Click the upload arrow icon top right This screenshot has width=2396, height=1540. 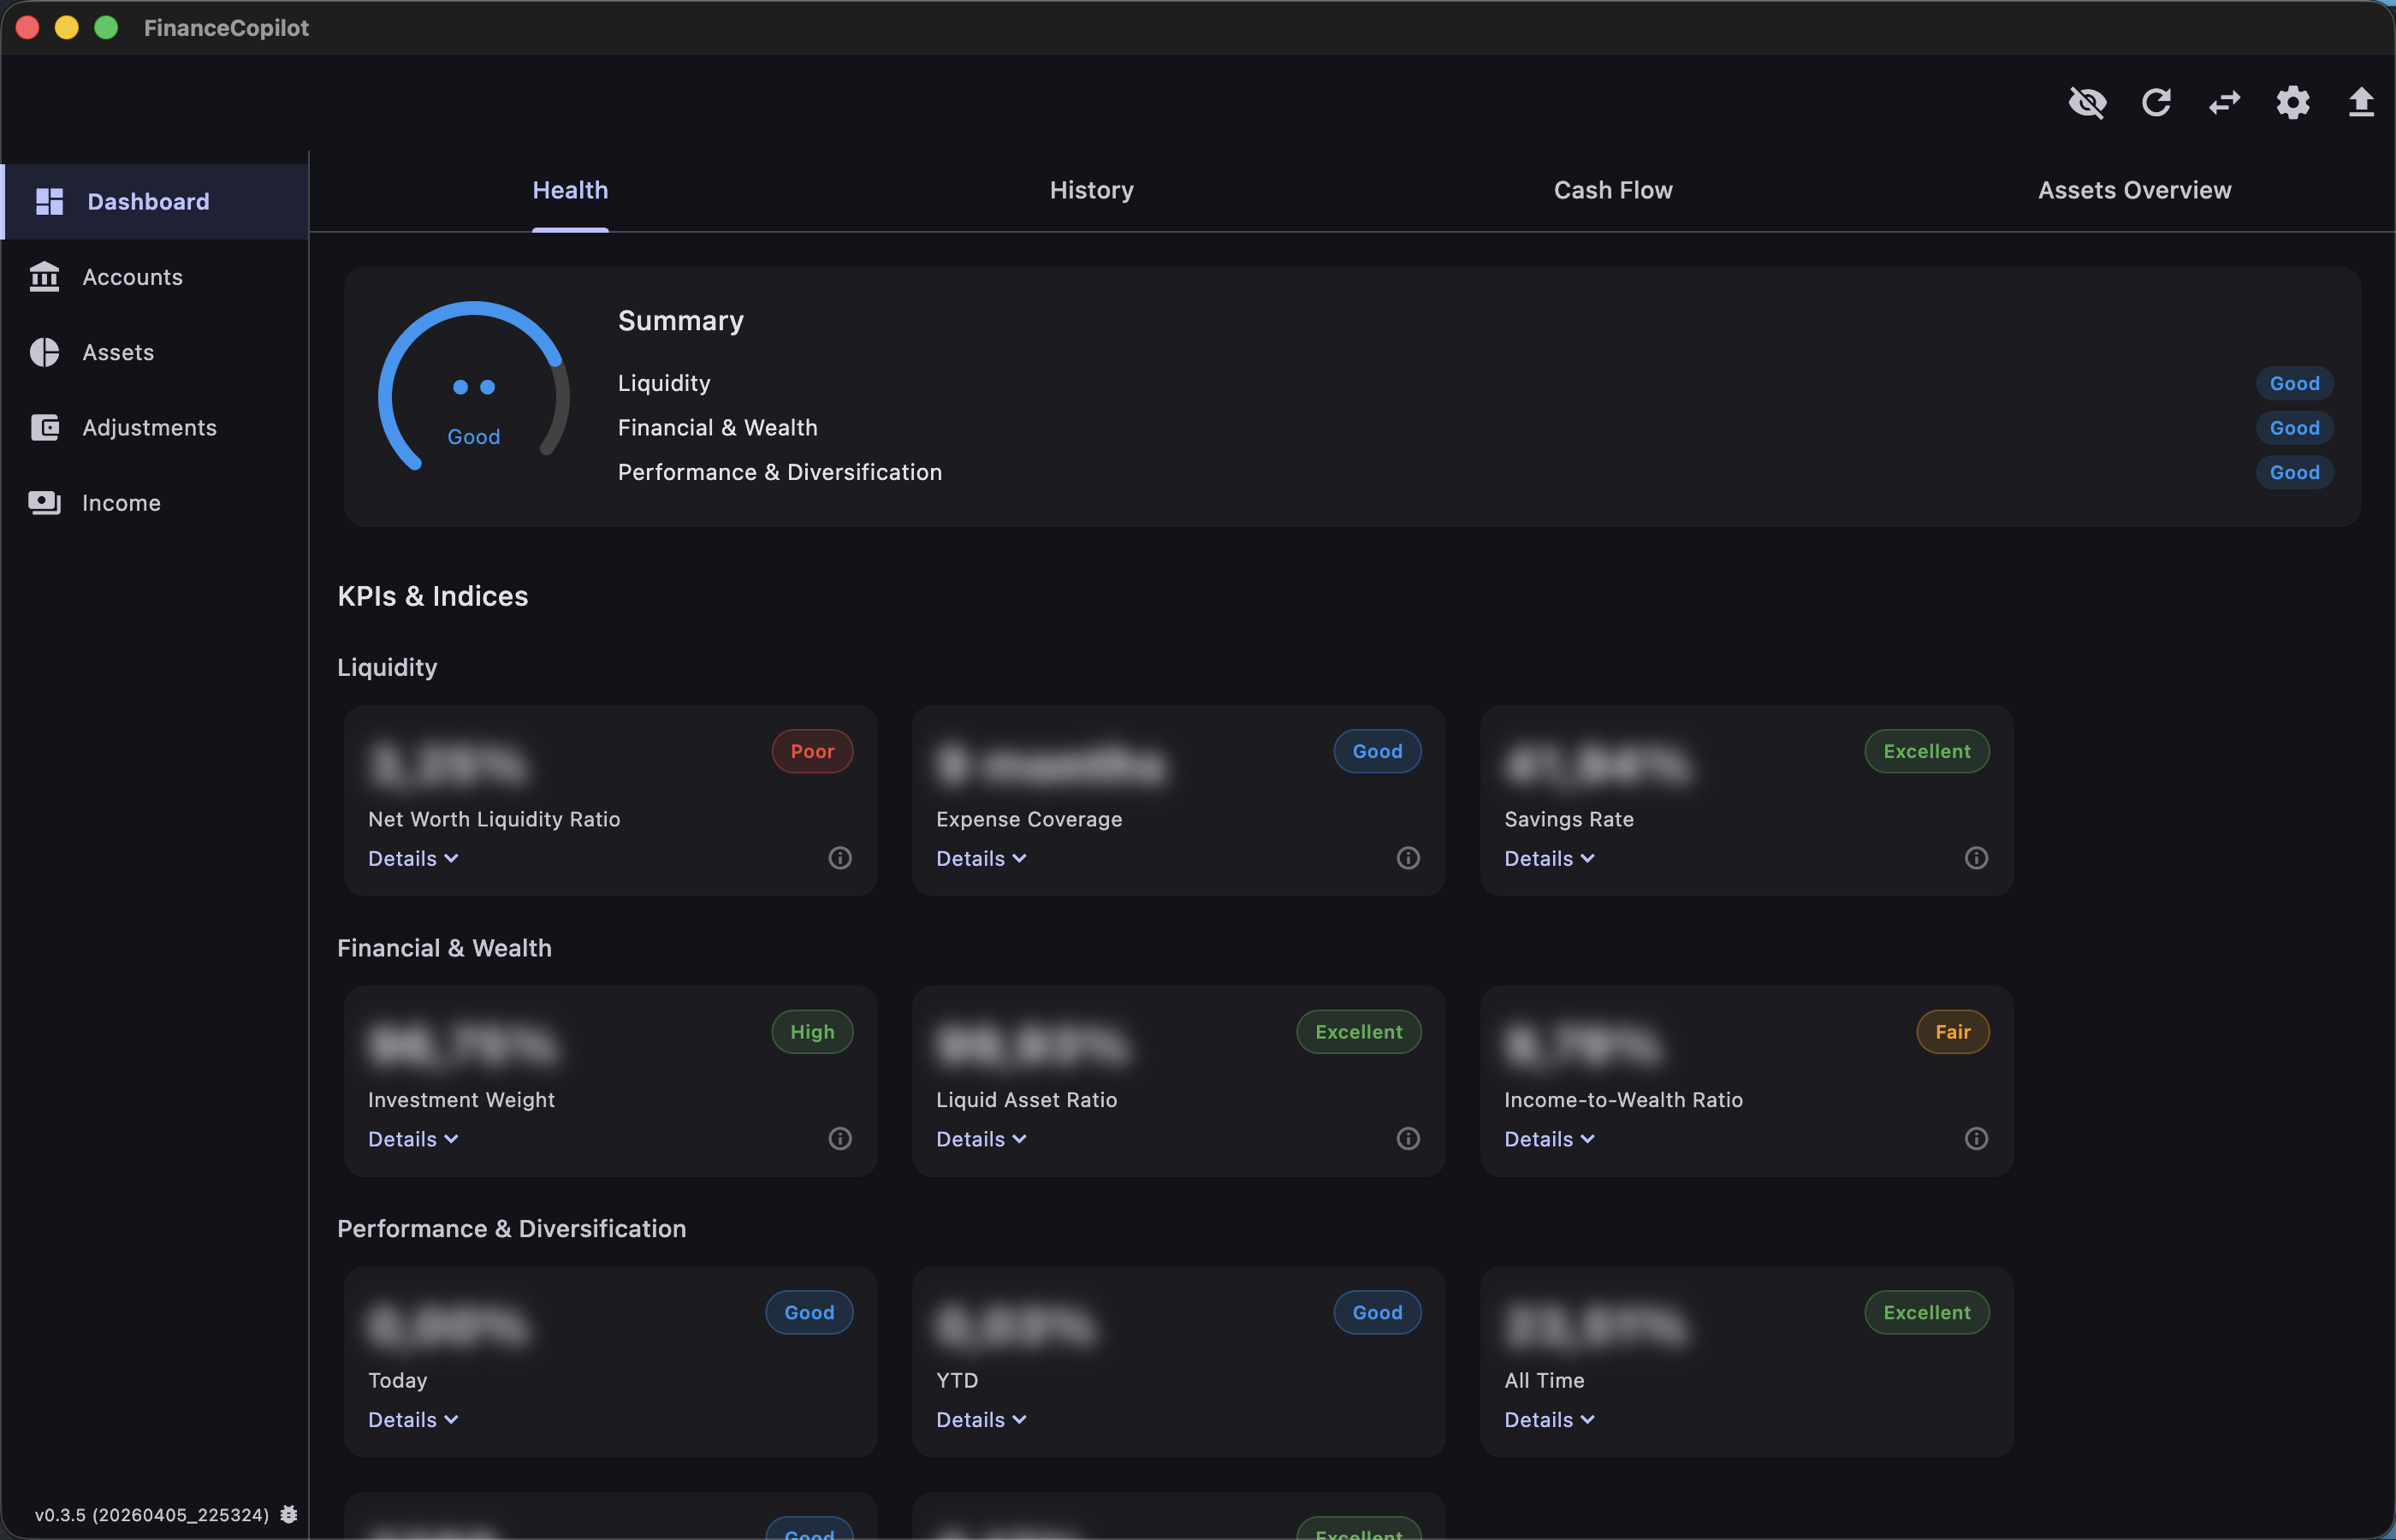[x=2360, y=102]
